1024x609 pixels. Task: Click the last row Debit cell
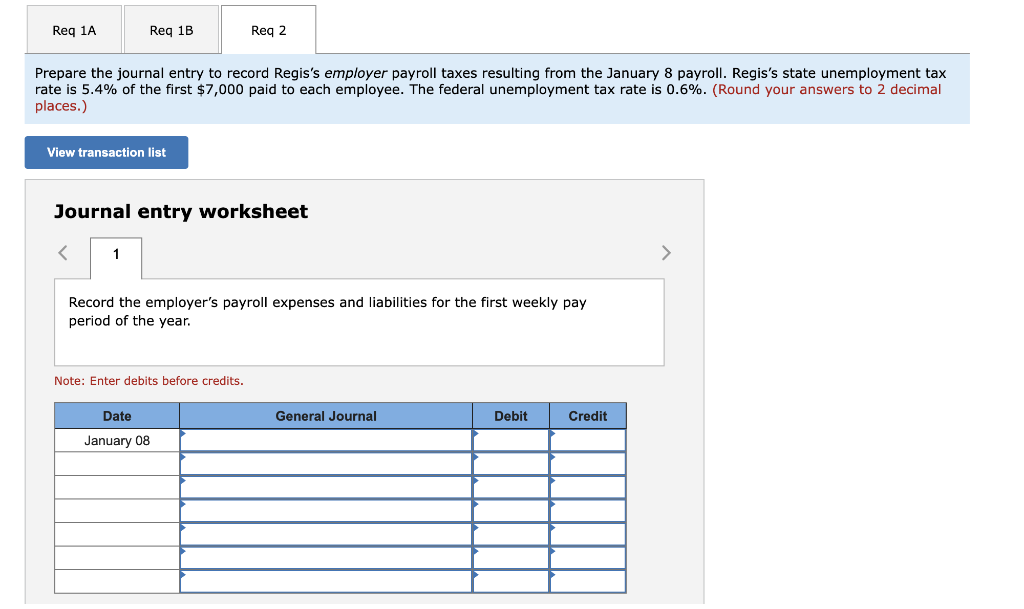pyautogui.click(x=511, y=581)
